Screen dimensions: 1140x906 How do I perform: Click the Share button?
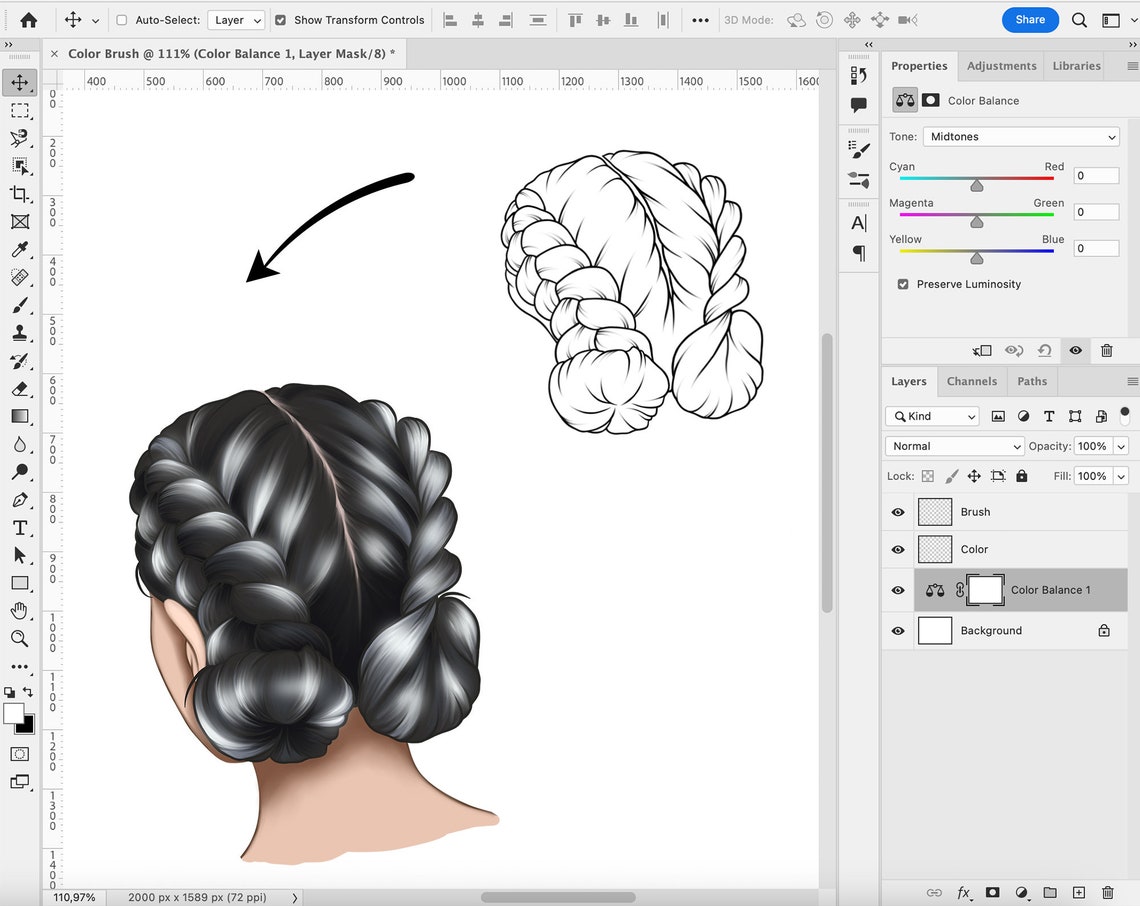(1030, 19)
